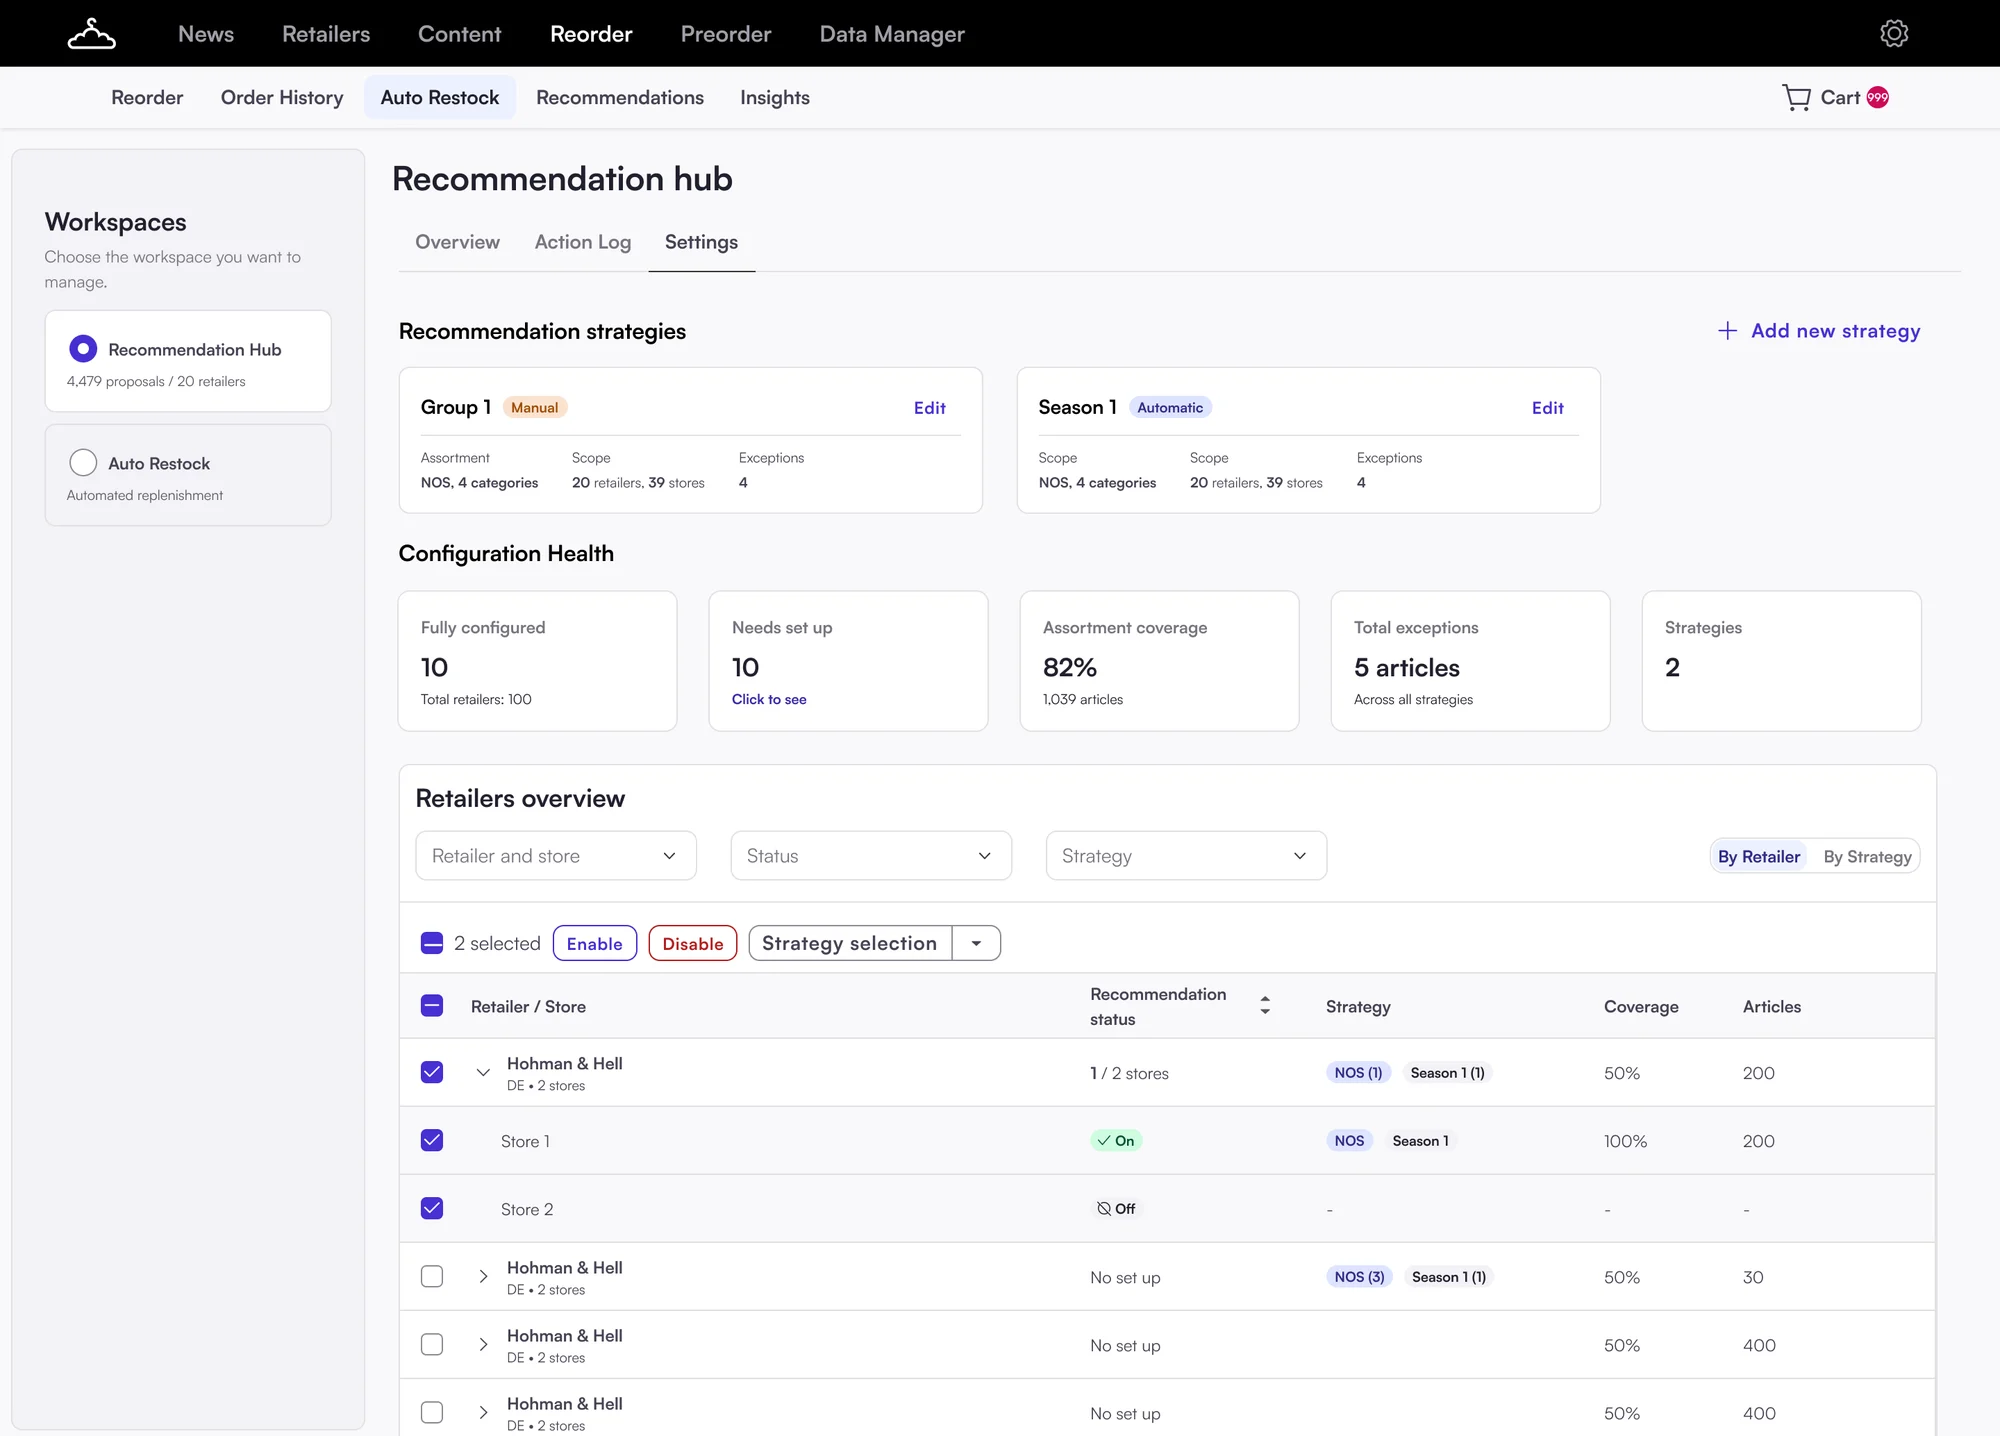Switch to the Action Log tab

pos(583,242)
